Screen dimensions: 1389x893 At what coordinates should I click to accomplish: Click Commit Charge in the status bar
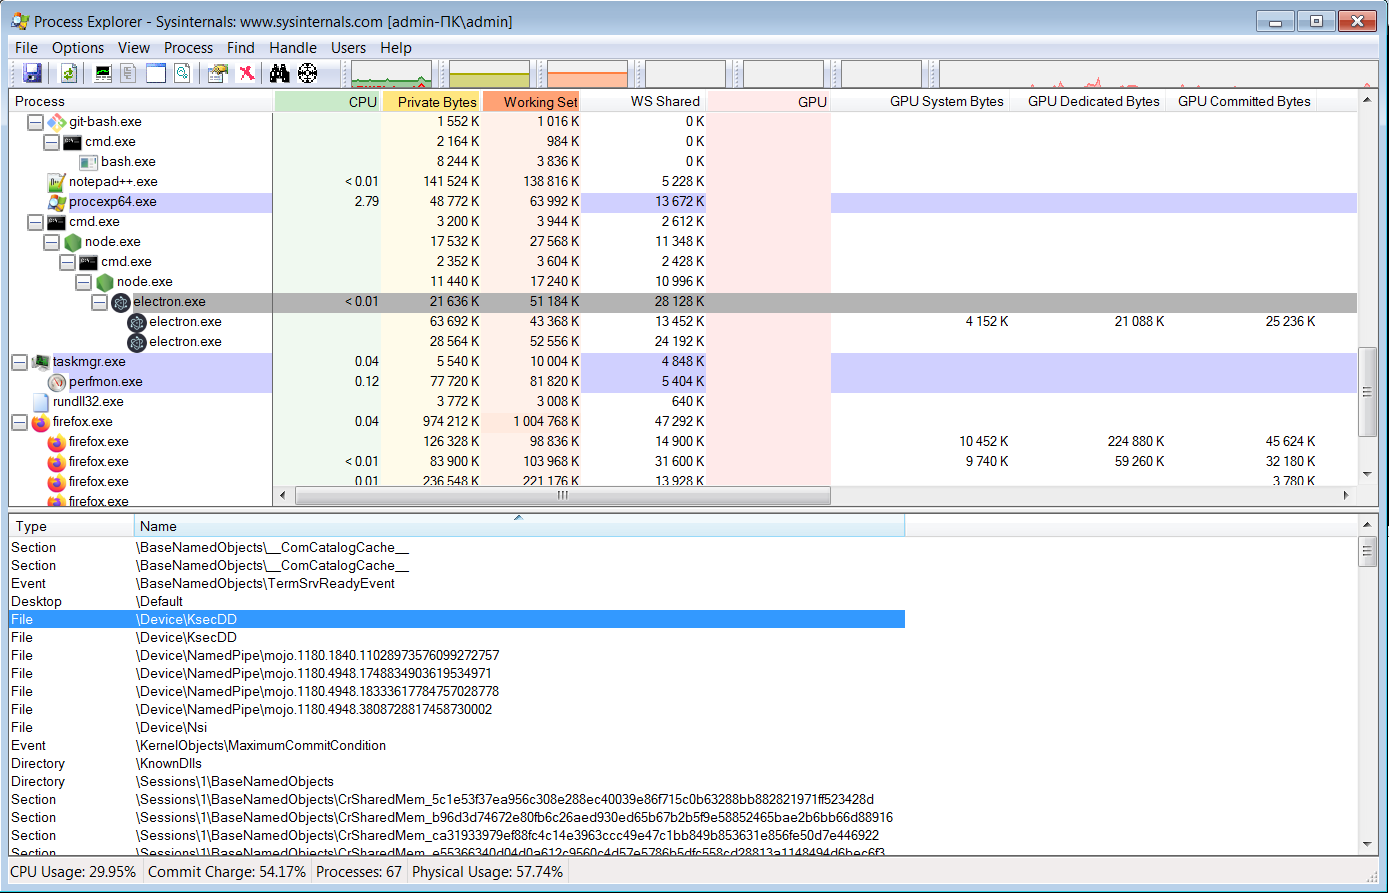(226, 872)
